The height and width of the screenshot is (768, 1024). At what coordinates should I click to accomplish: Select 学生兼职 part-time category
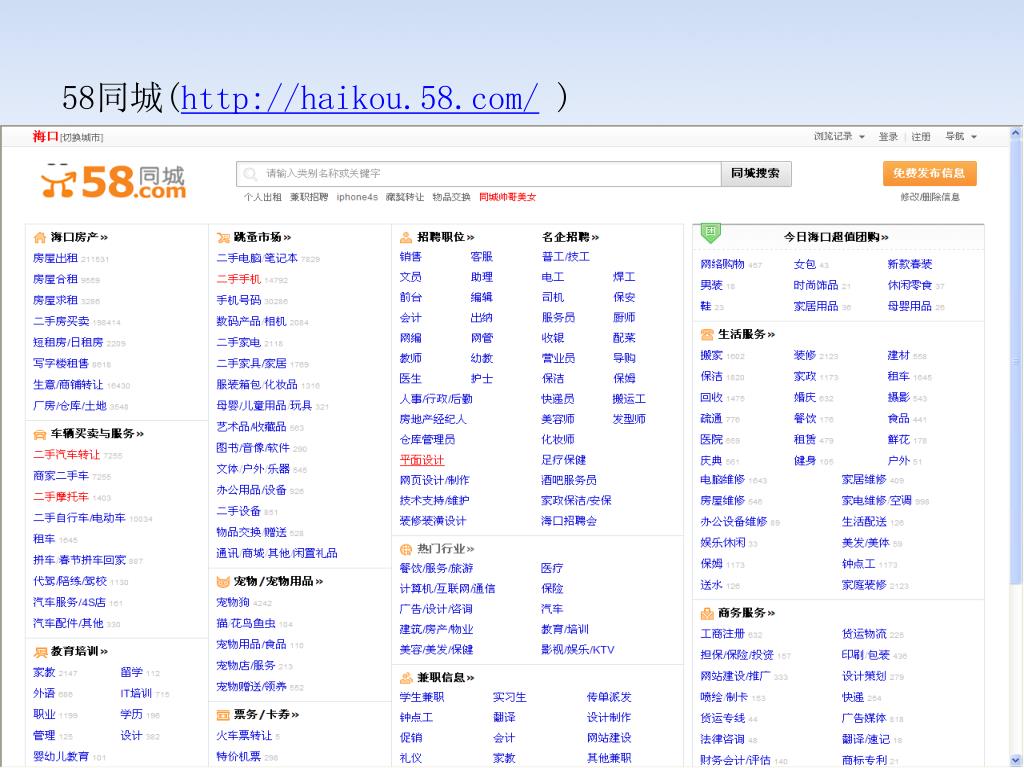(422, 697)
